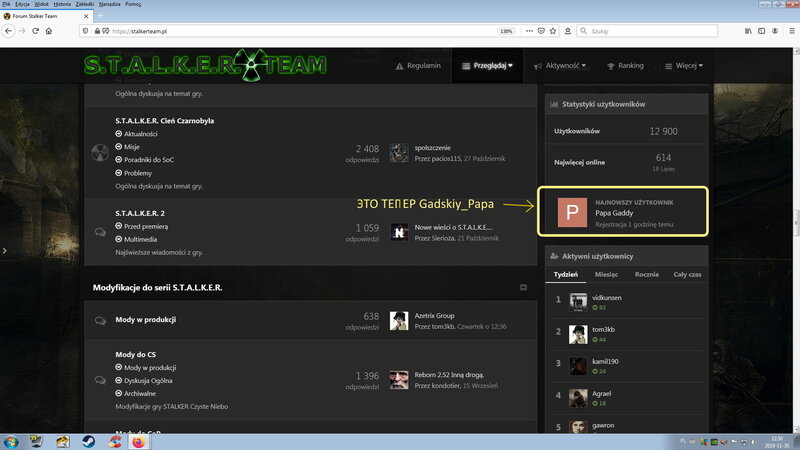Switch to the Miesiąc tab in active users
This screenshot has width=800, height=450.
[608, 275]
